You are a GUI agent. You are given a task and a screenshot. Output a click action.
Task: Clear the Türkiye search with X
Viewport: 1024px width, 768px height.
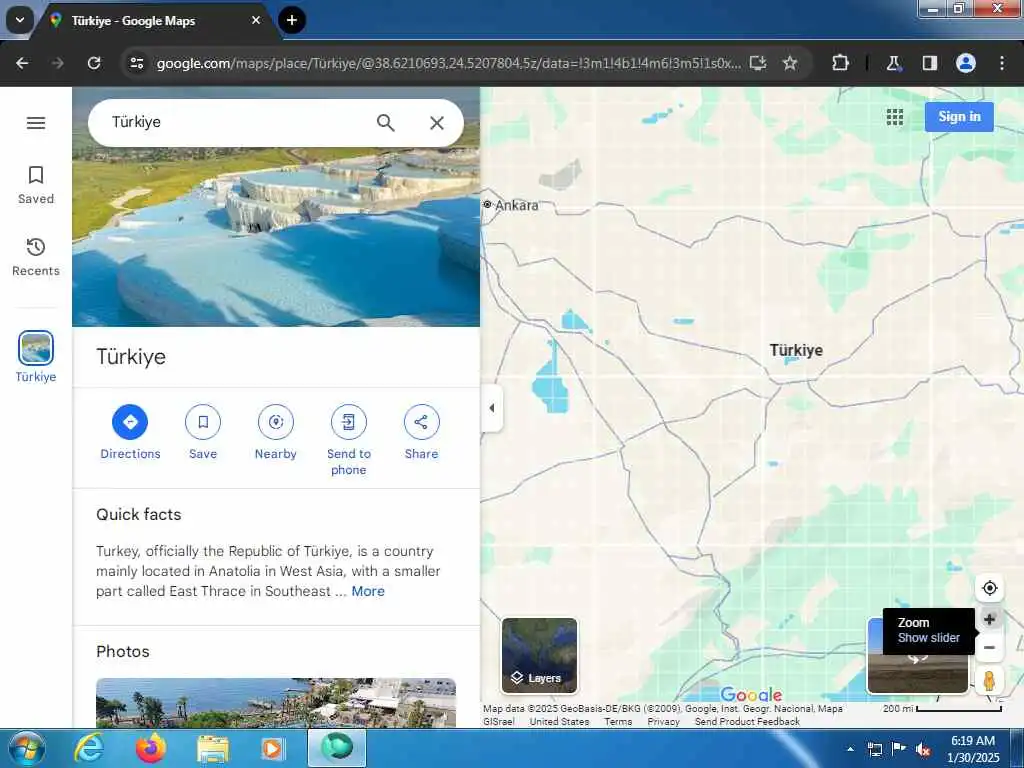[437, 122]
